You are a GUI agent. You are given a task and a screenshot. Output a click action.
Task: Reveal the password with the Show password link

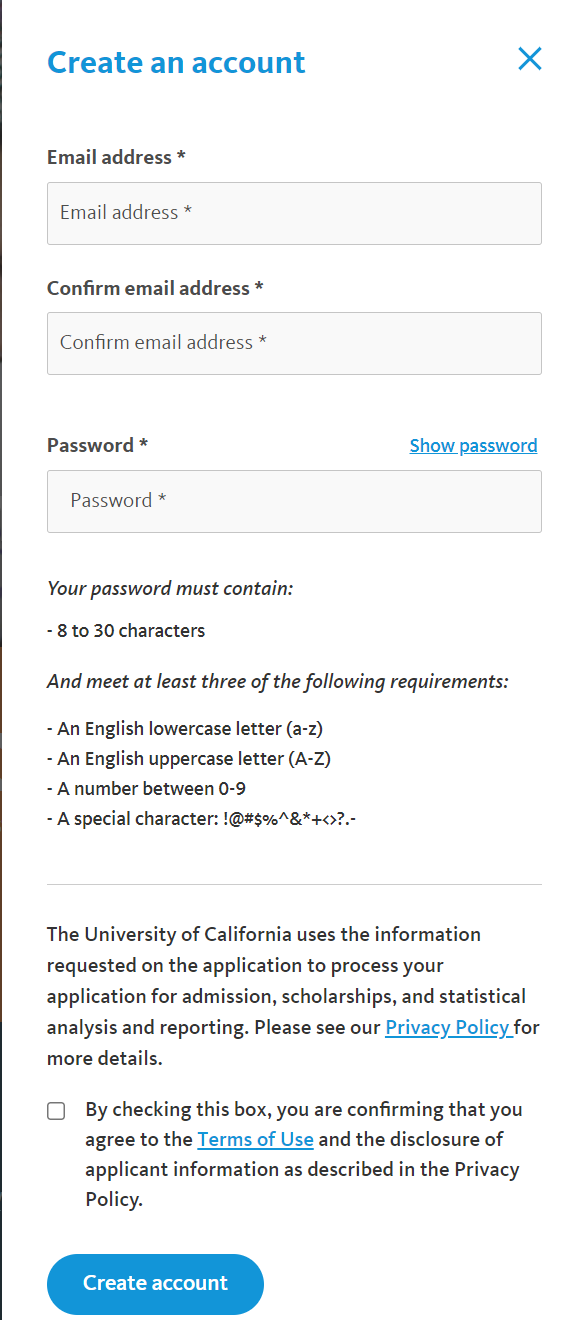(x=473, y=446)
